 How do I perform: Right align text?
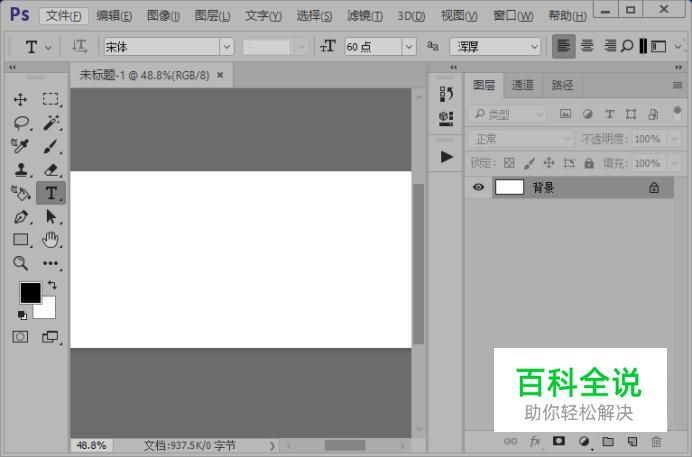point(610,46)
